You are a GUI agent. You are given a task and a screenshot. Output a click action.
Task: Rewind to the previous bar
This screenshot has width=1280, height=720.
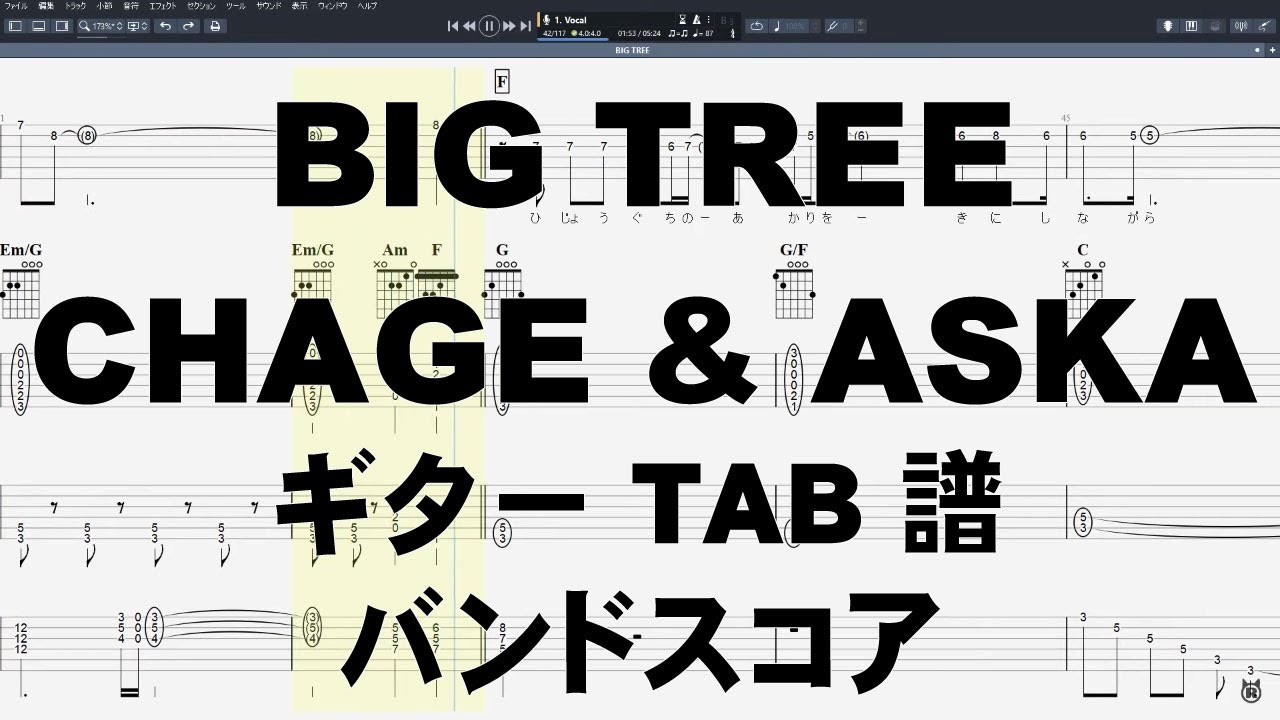click(469, 26)
